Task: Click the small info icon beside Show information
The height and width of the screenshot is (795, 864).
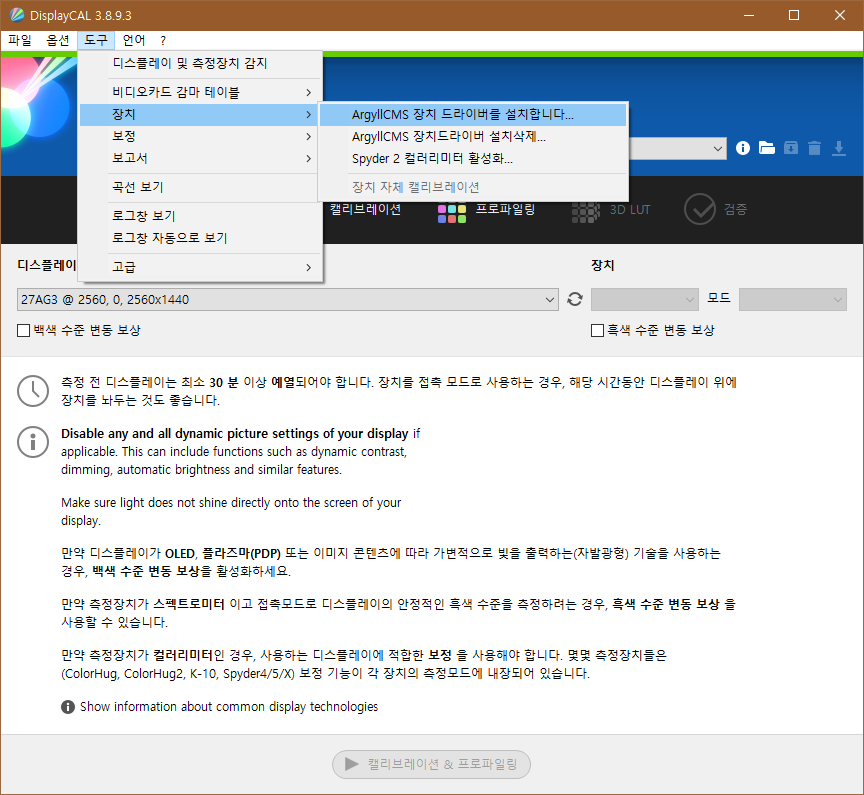Action: tap(68, 707)
